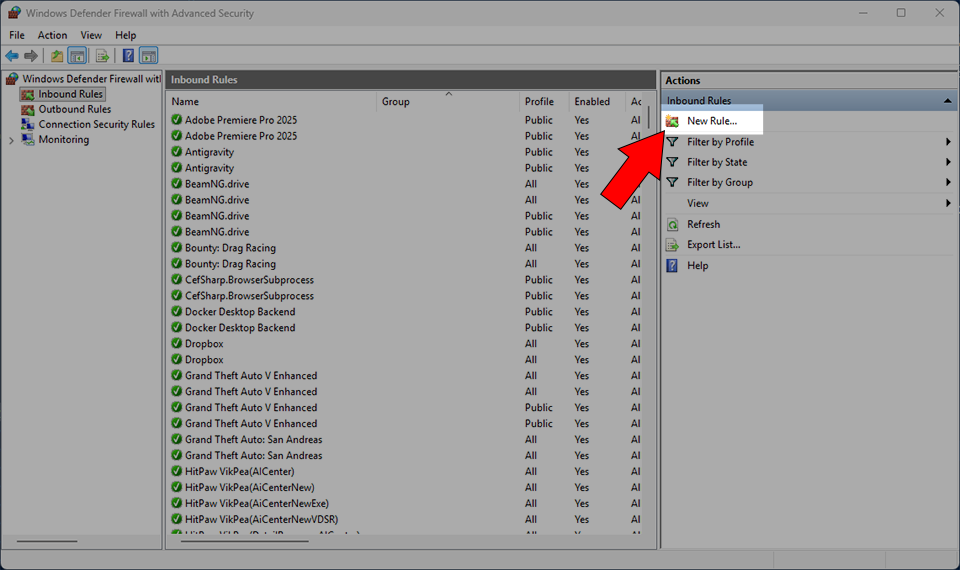Click New Rule... in Actions pane
This screenshot has height=570, width=960.
[712, 121]
